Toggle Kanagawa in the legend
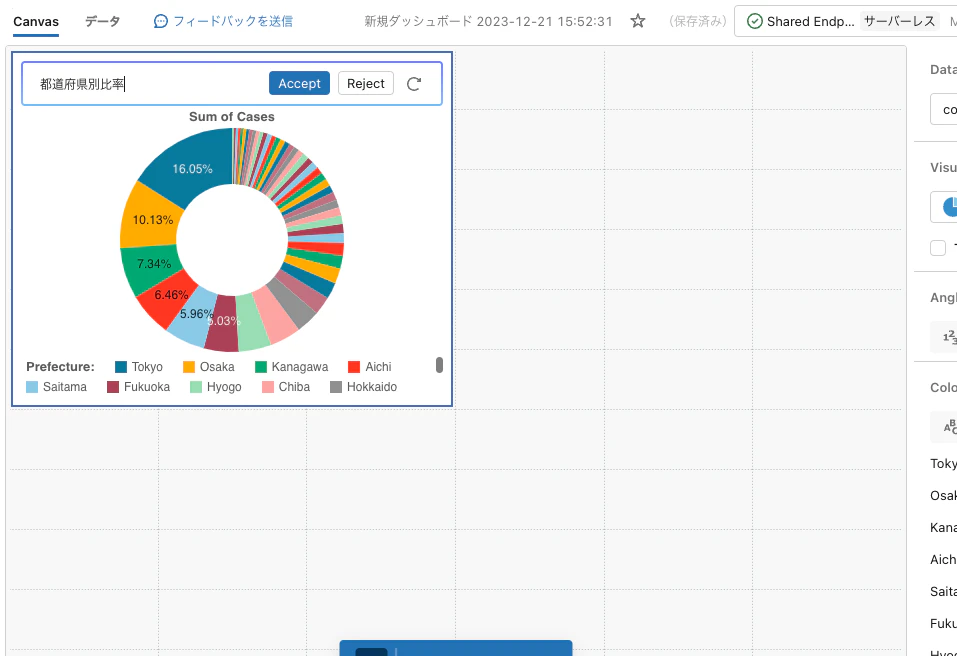 (292, 367)
